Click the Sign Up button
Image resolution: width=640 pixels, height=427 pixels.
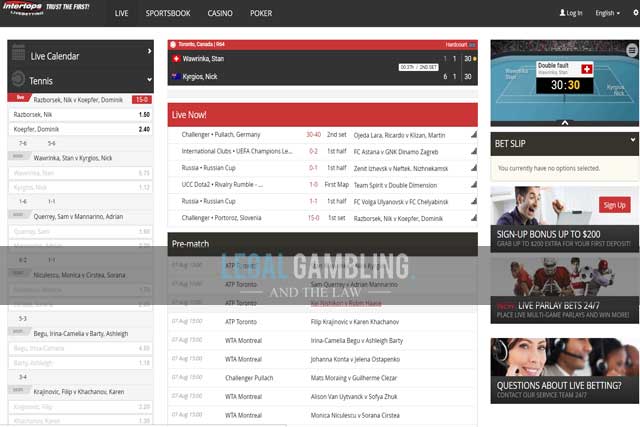click(x=614, y=205)
